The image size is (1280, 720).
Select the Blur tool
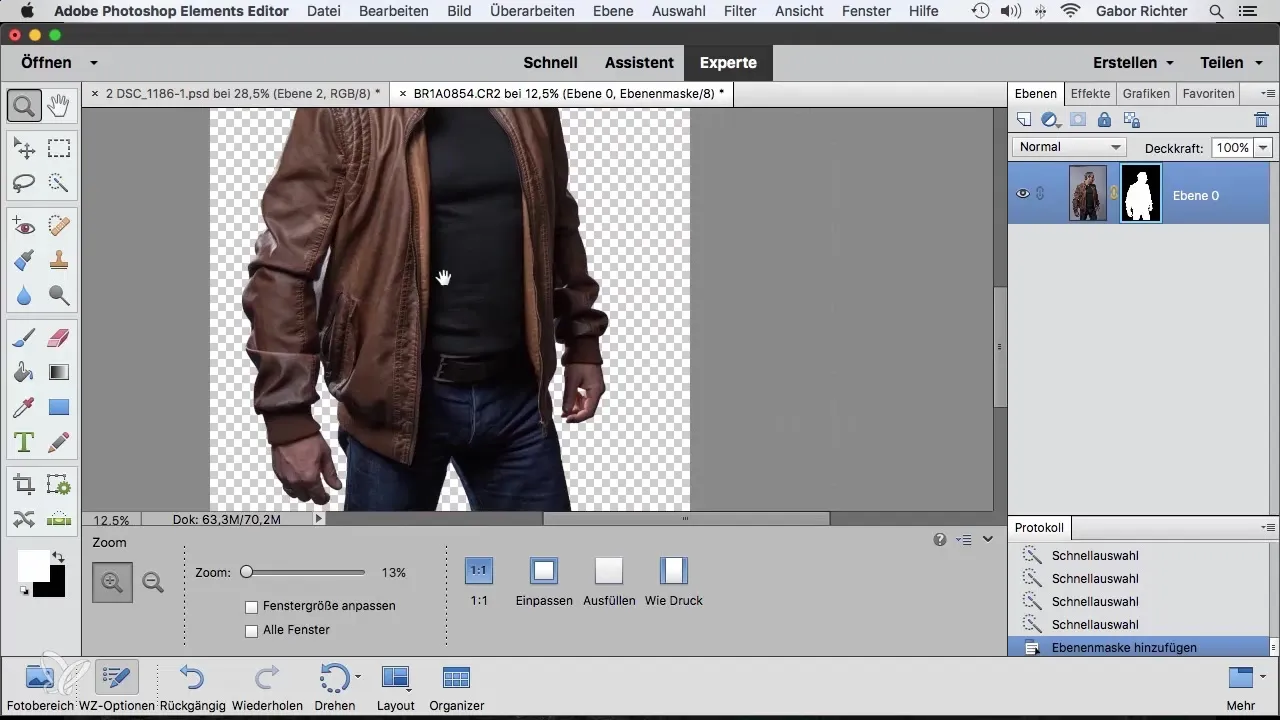[24, 295]
